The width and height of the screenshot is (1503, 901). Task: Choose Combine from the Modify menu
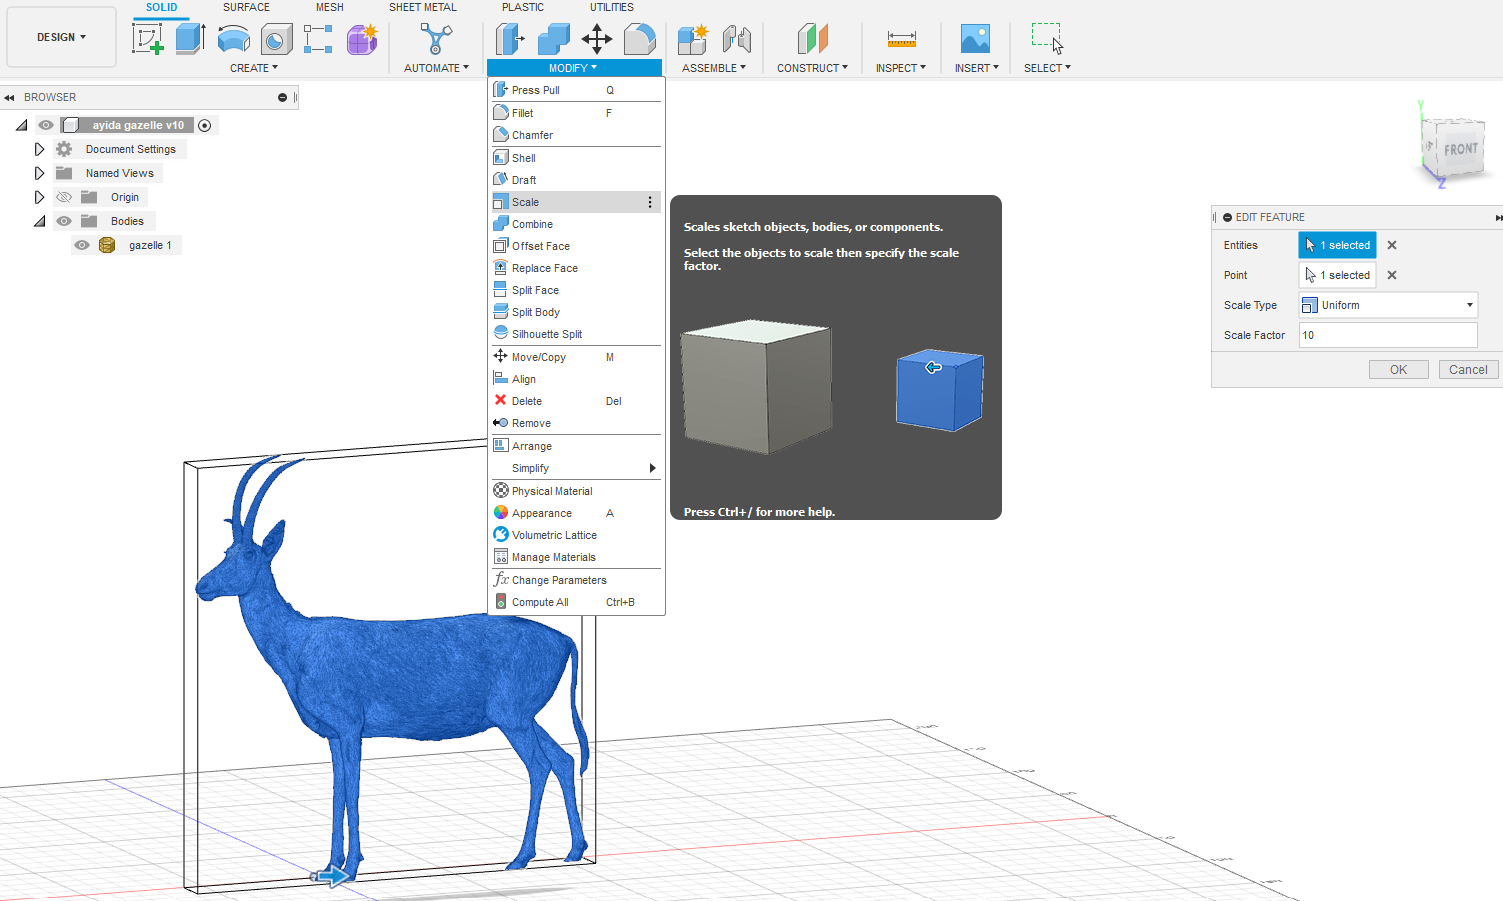pyautogui.click(x=530, y=223)
